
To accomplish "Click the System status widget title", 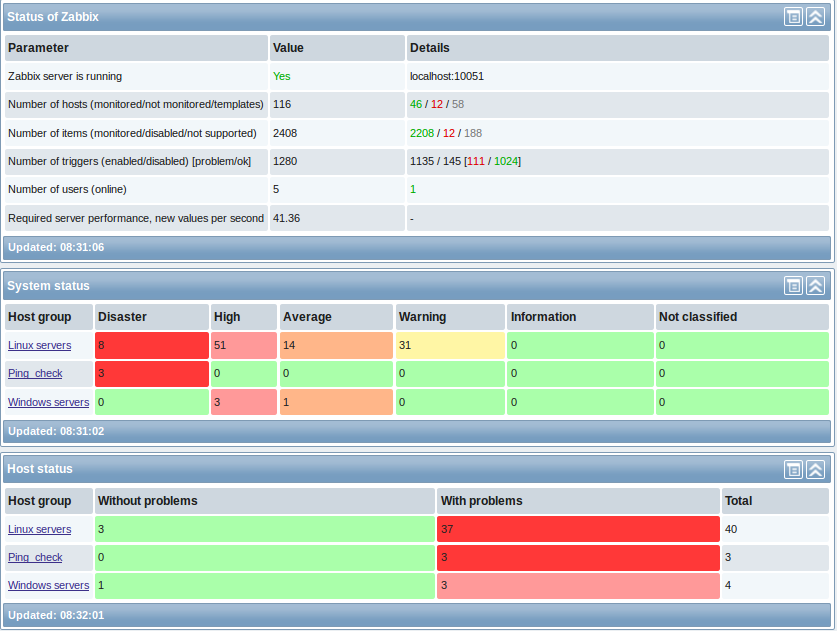I will (x=48, y=286).
